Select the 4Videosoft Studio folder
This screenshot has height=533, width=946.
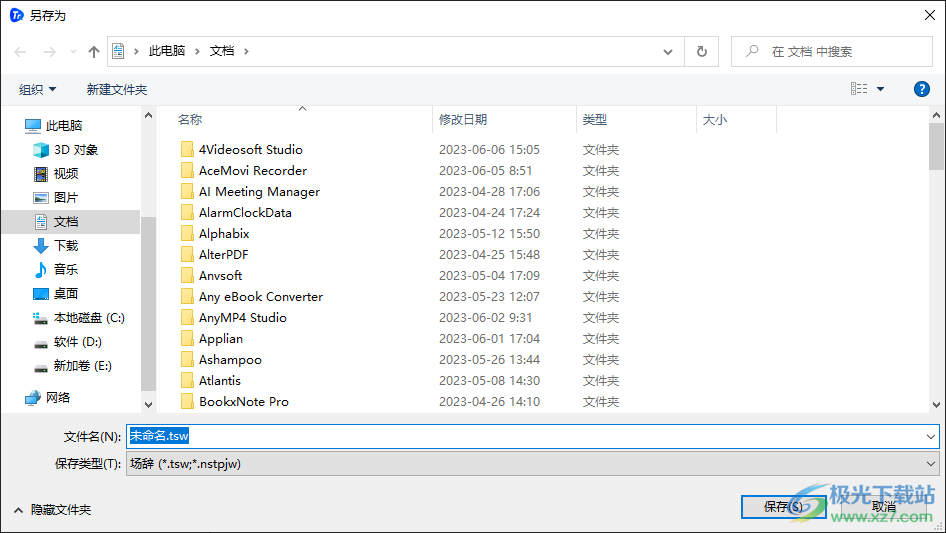(x=241, y=149)
